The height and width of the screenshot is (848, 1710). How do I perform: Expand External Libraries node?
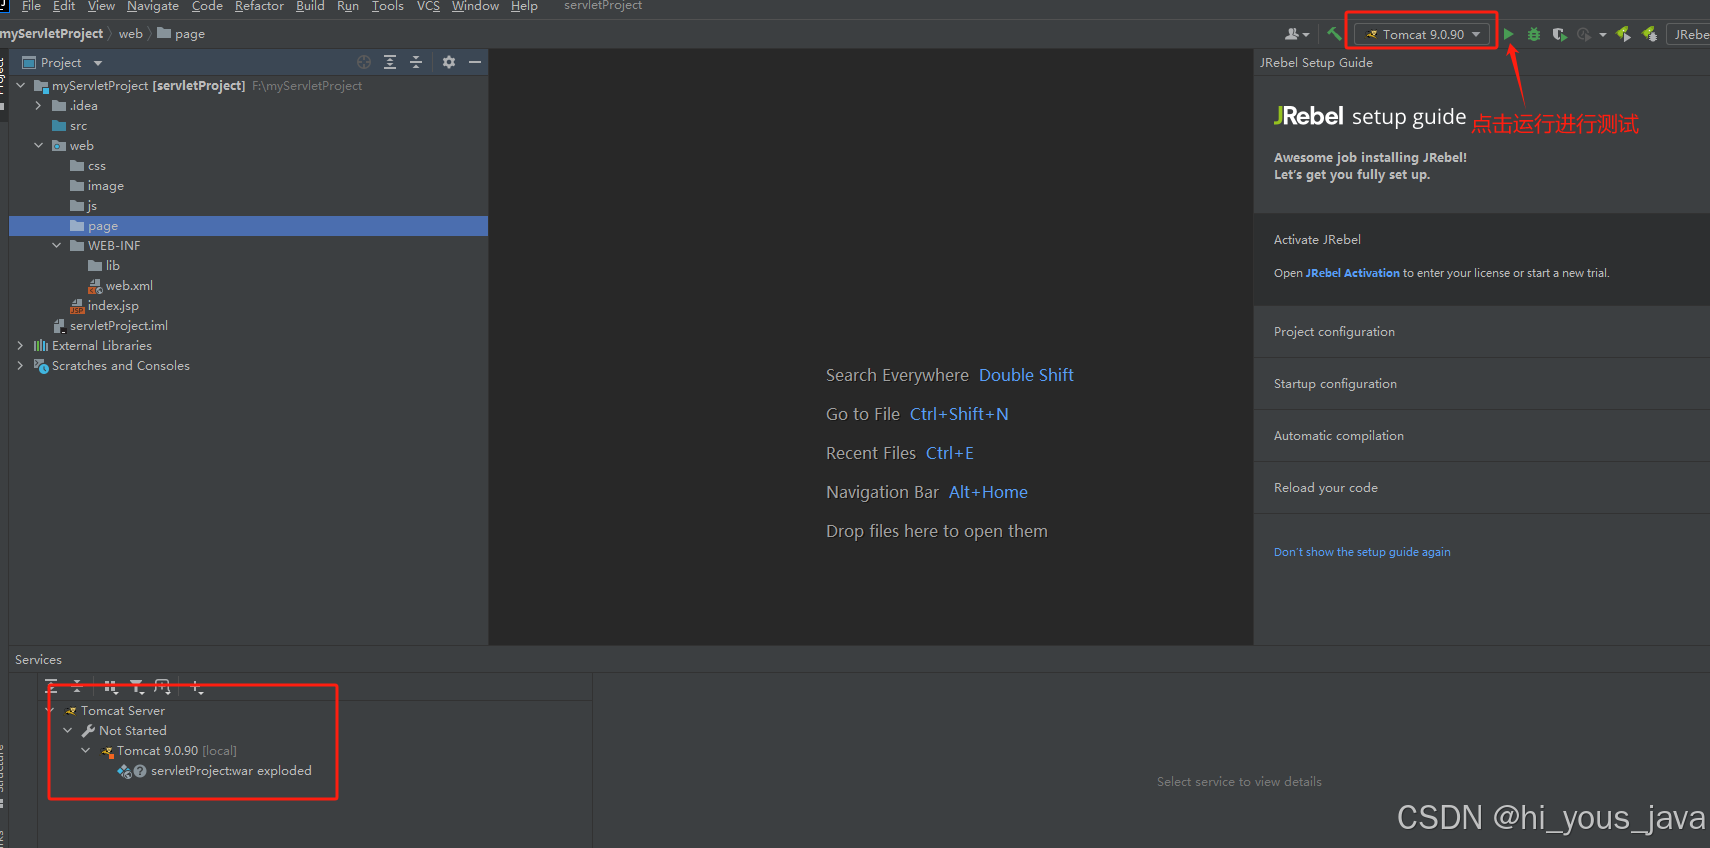pos(21,346)
